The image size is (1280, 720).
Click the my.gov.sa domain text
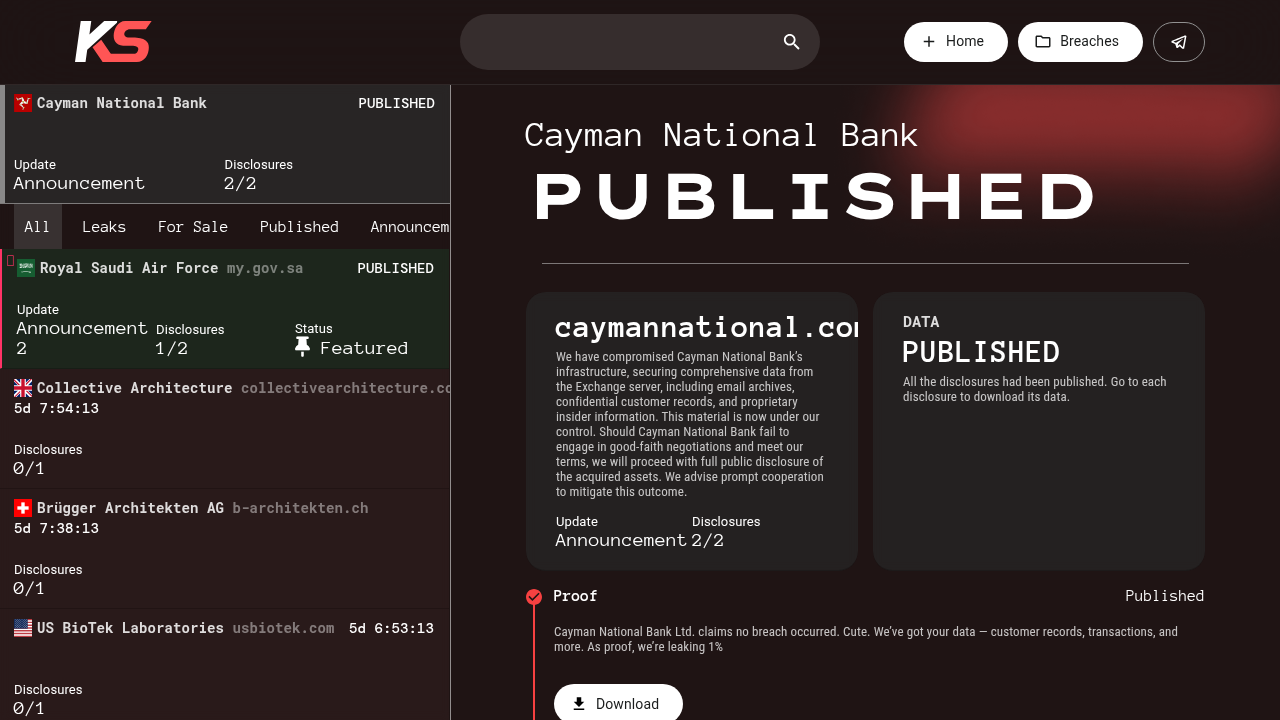point(265,268)
